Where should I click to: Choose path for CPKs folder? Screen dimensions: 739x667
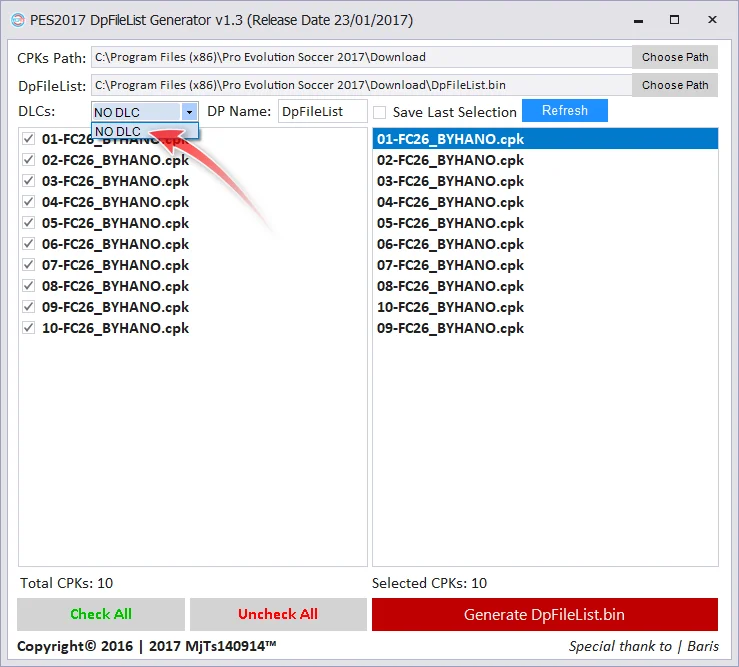point(675,57)
